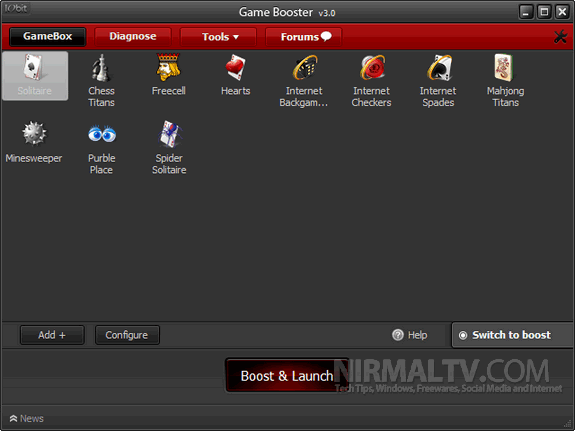The image size is (575, 431).
Task: Click the Add + button
Action: pos(52,335)
